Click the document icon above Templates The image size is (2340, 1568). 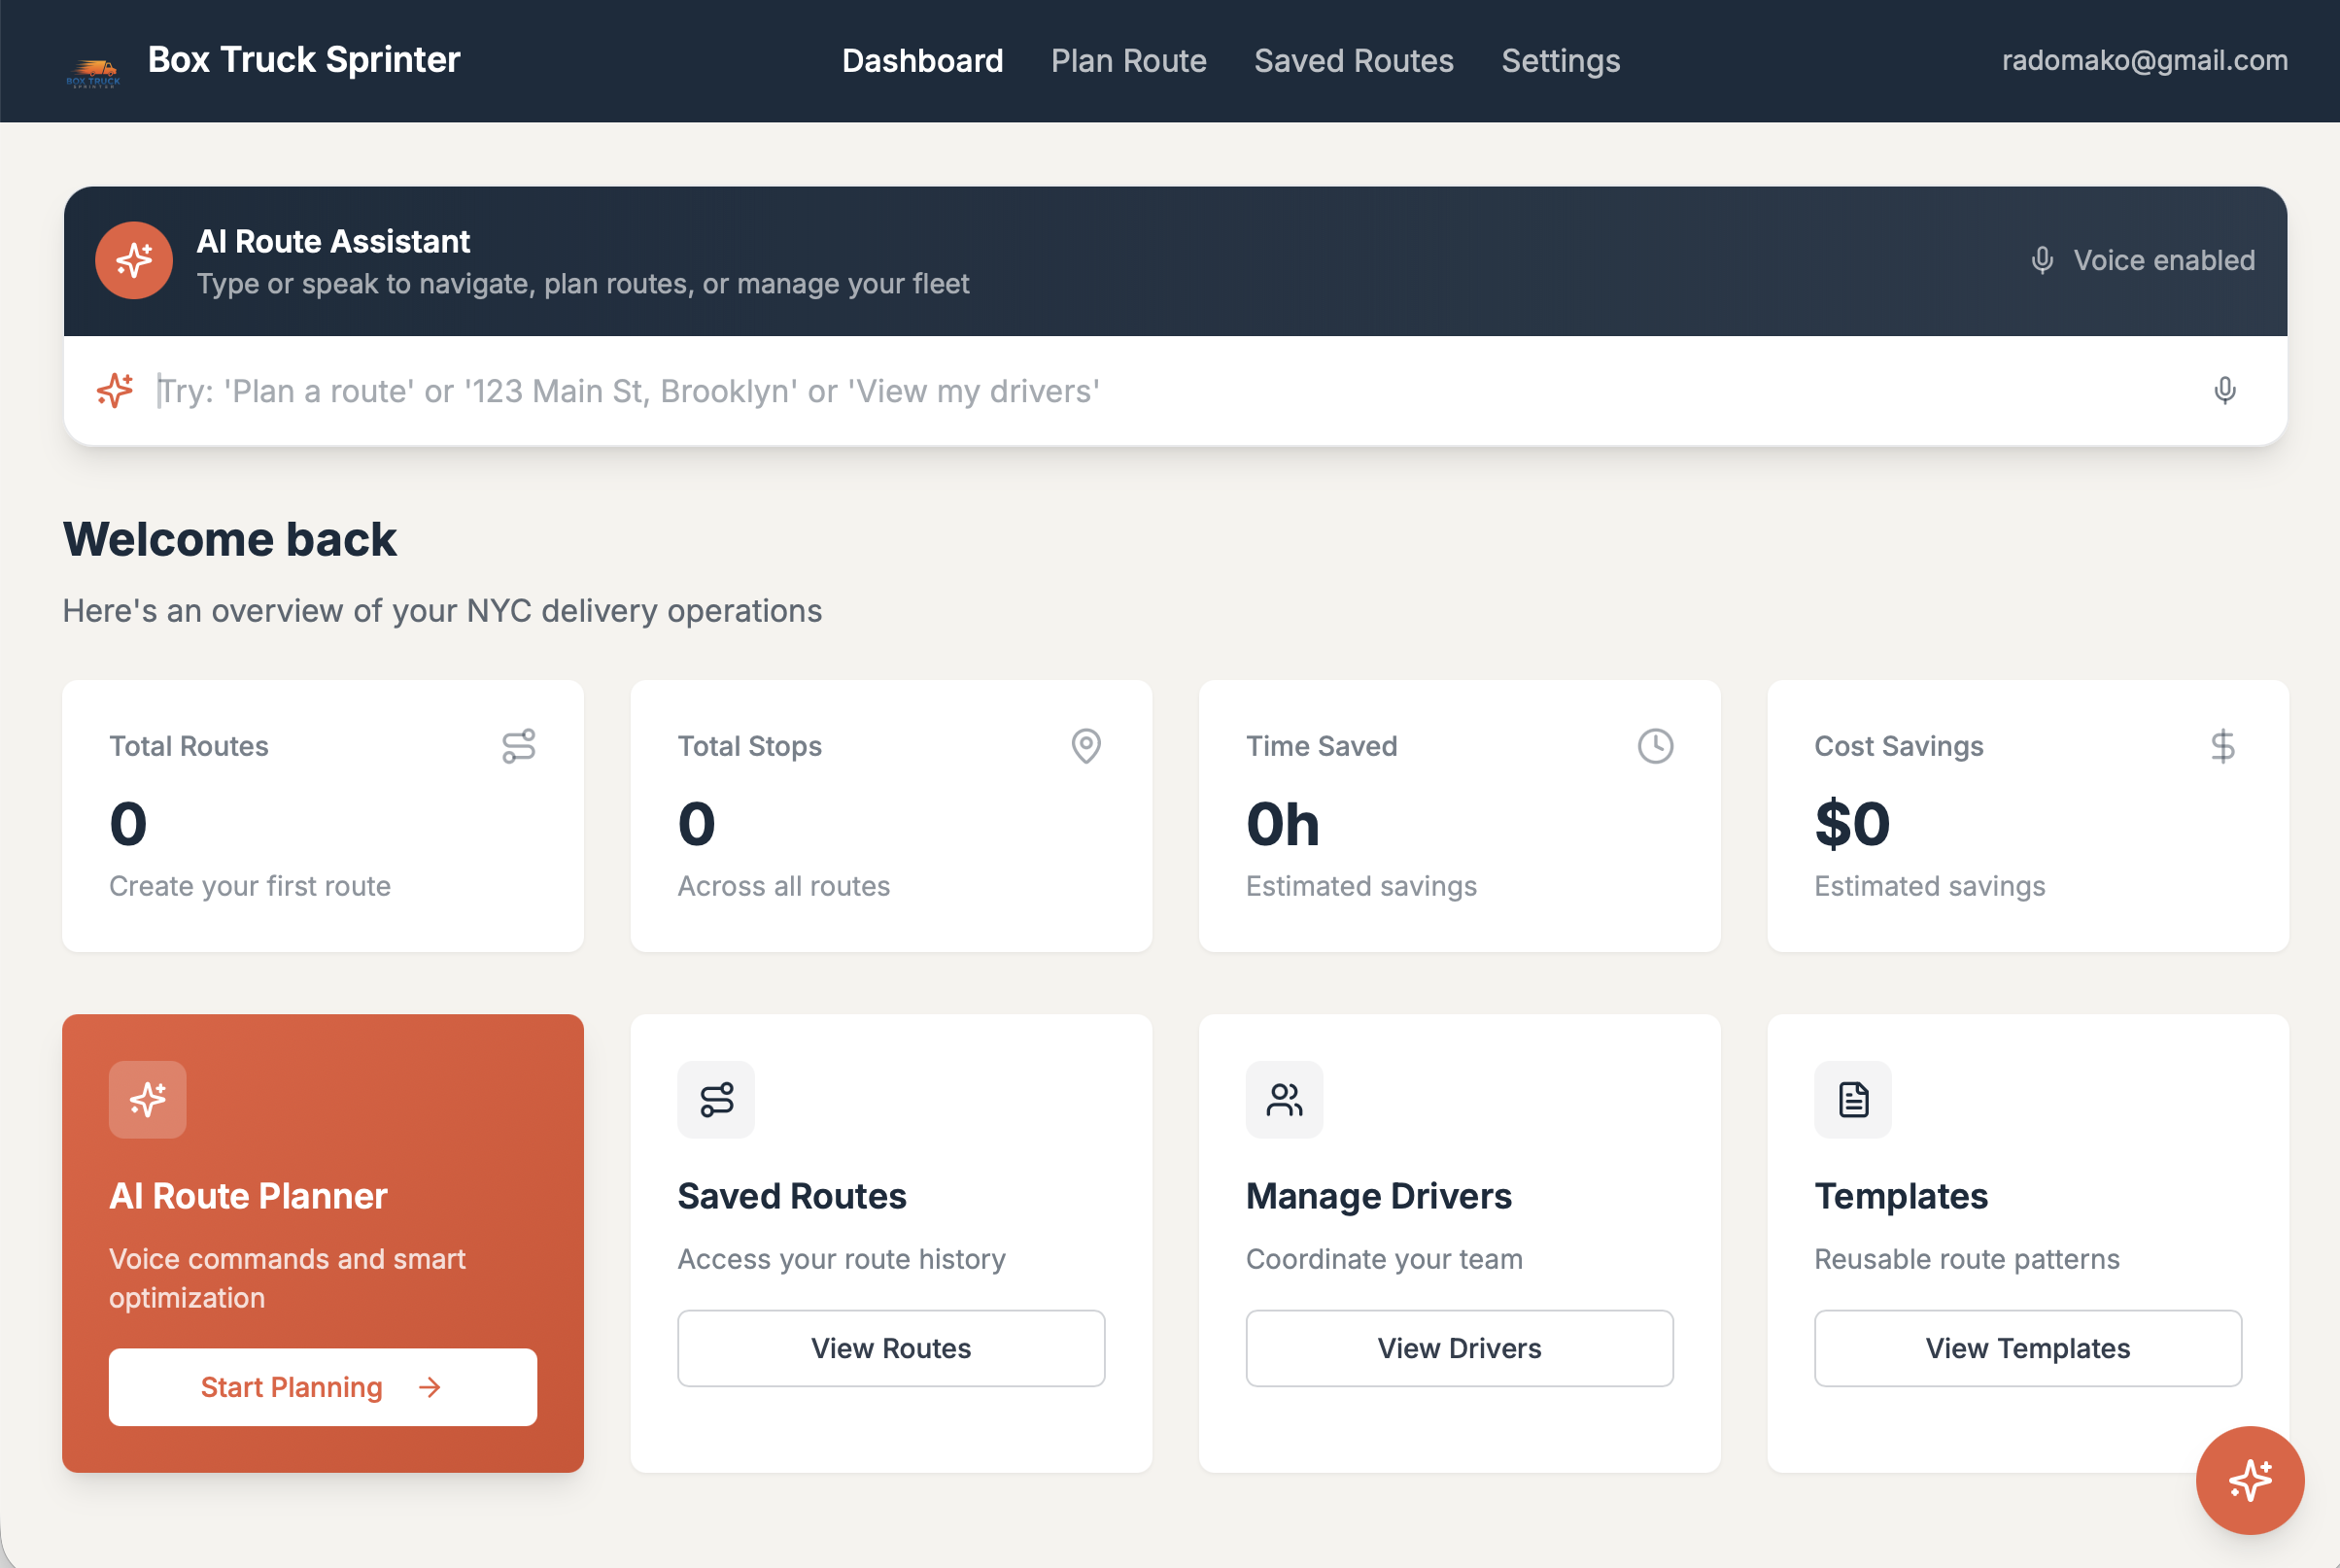pos(1852,1100)
